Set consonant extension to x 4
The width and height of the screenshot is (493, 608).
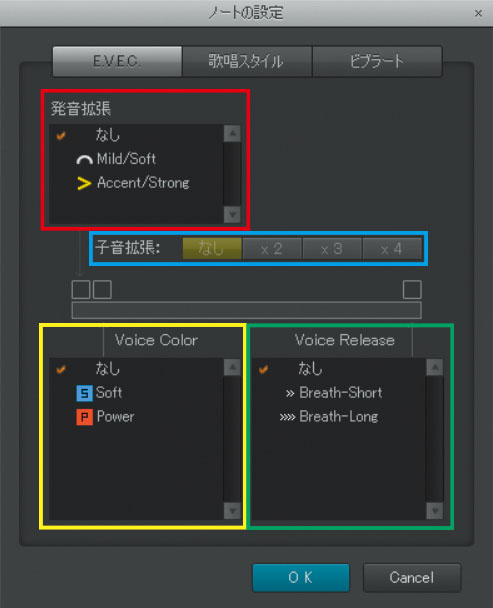392,249
